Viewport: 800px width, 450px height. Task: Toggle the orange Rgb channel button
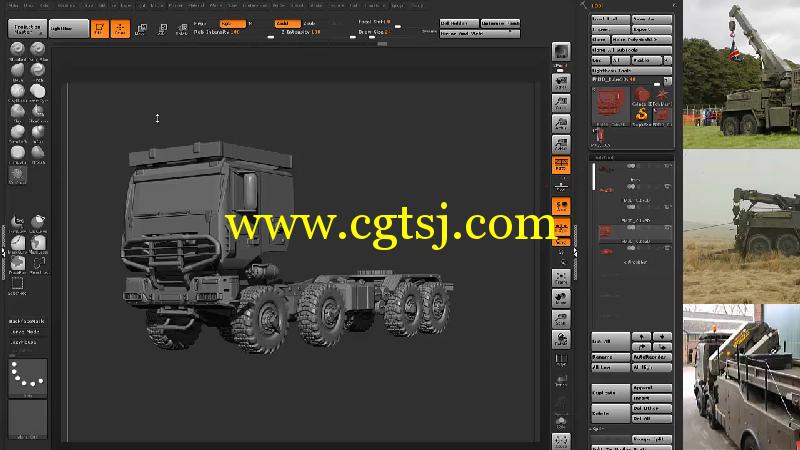[232, 23]
